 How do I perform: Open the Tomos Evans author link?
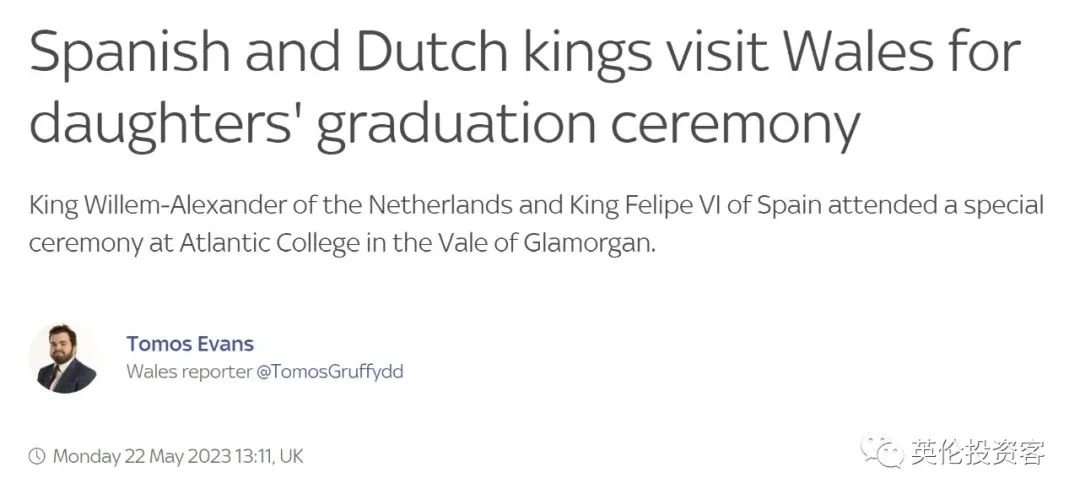(190, 343)
